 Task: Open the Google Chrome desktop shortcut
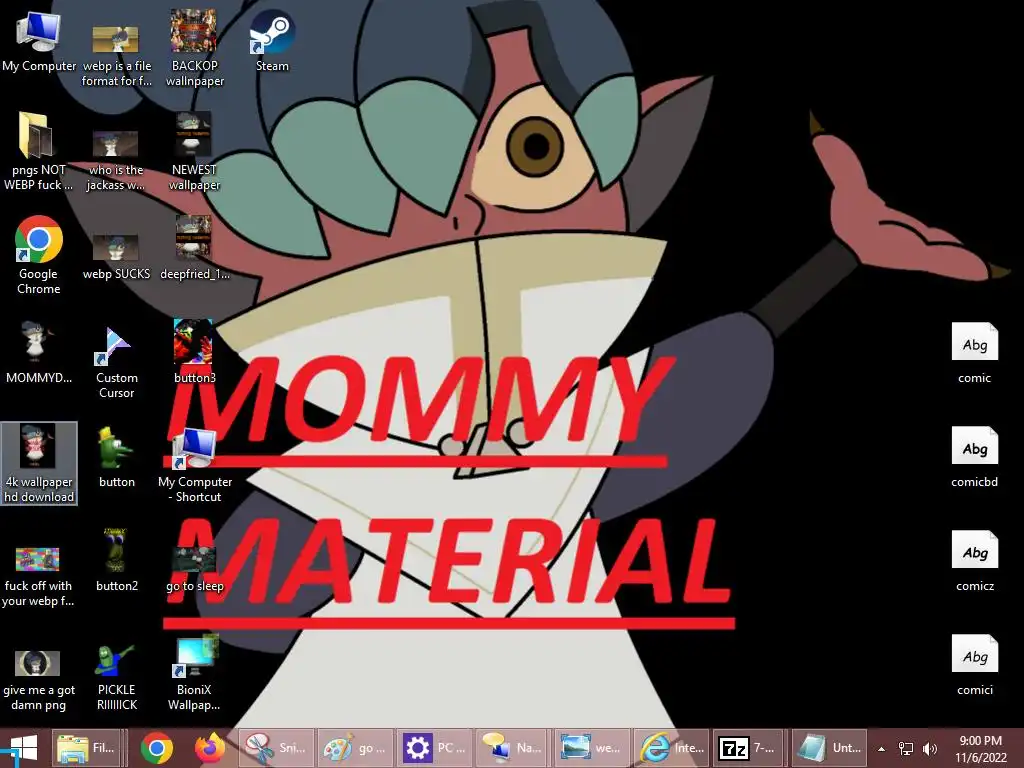point(39,255)
